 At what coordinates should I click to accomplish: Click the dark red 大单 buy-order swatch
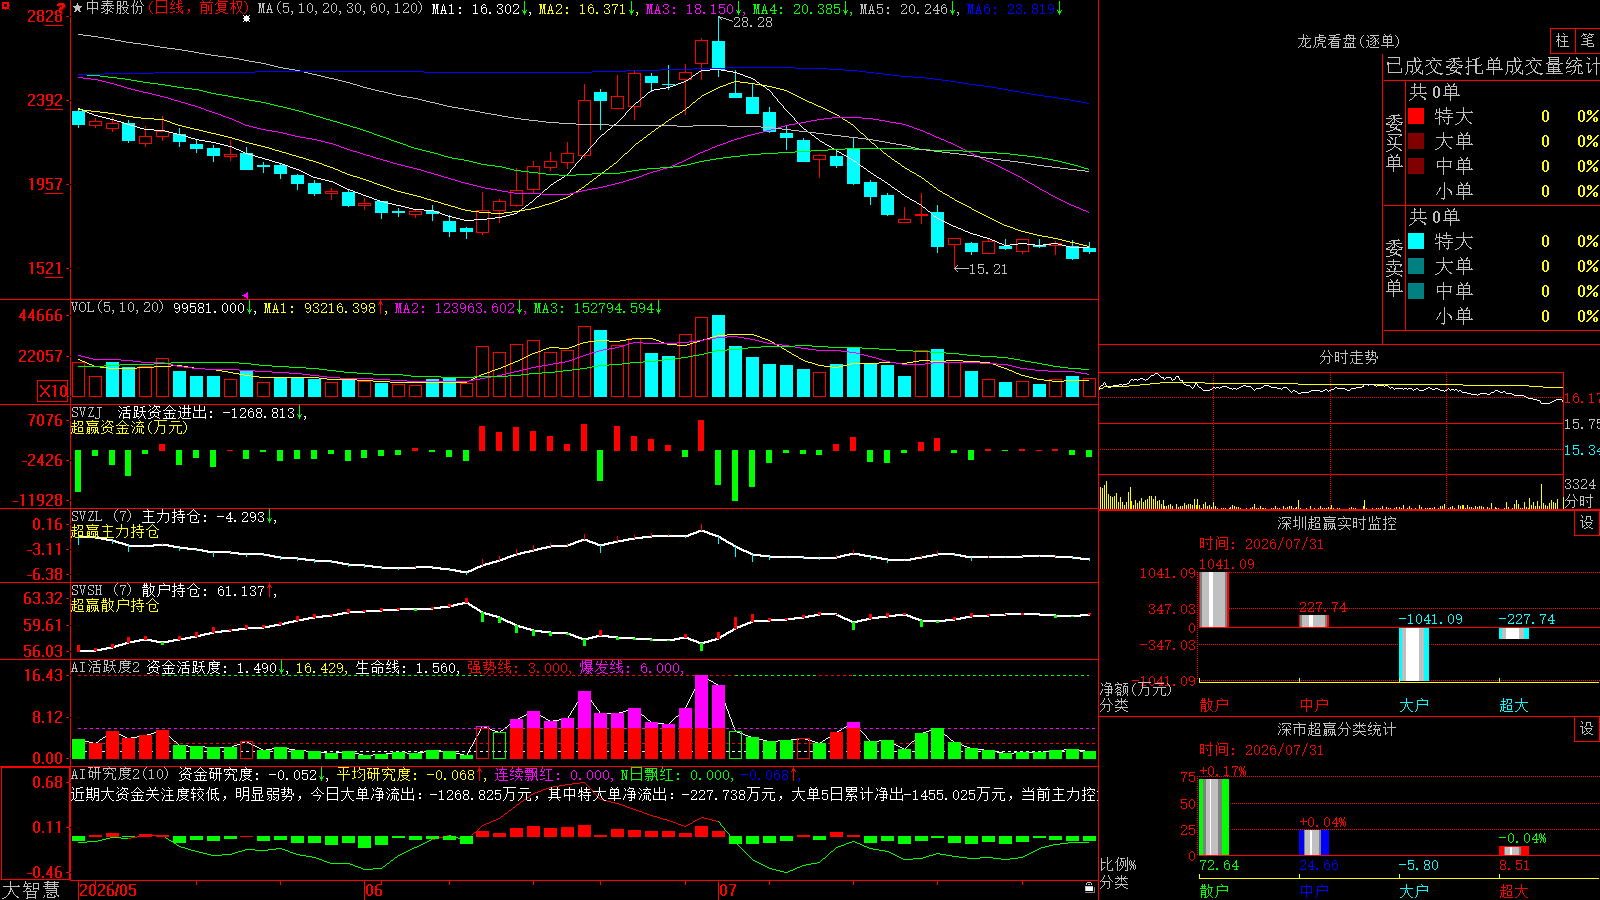(x=1416, y=141)
